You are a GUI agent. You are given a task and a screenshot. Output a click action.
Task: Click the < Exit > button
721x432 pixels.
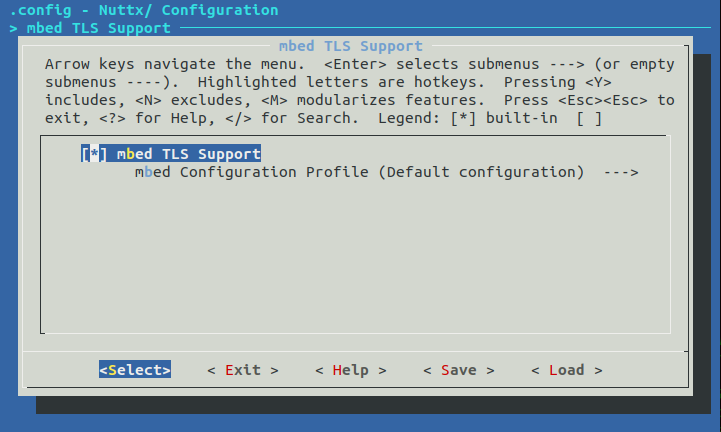(243, 370)
